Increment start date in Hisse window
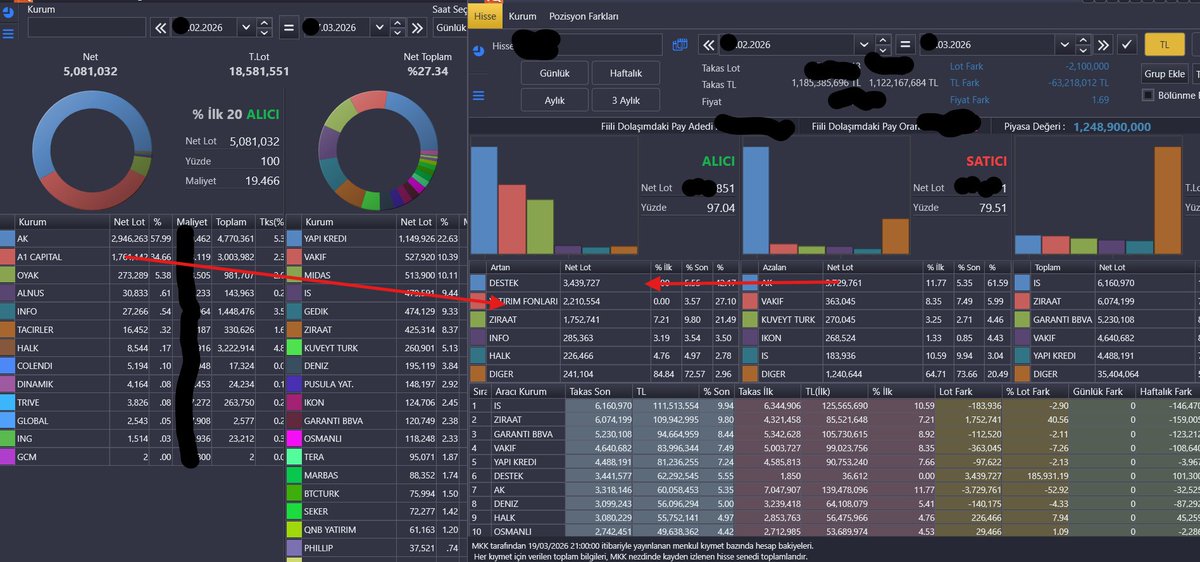The image size is (1200, 562). [x=883, y=40]
